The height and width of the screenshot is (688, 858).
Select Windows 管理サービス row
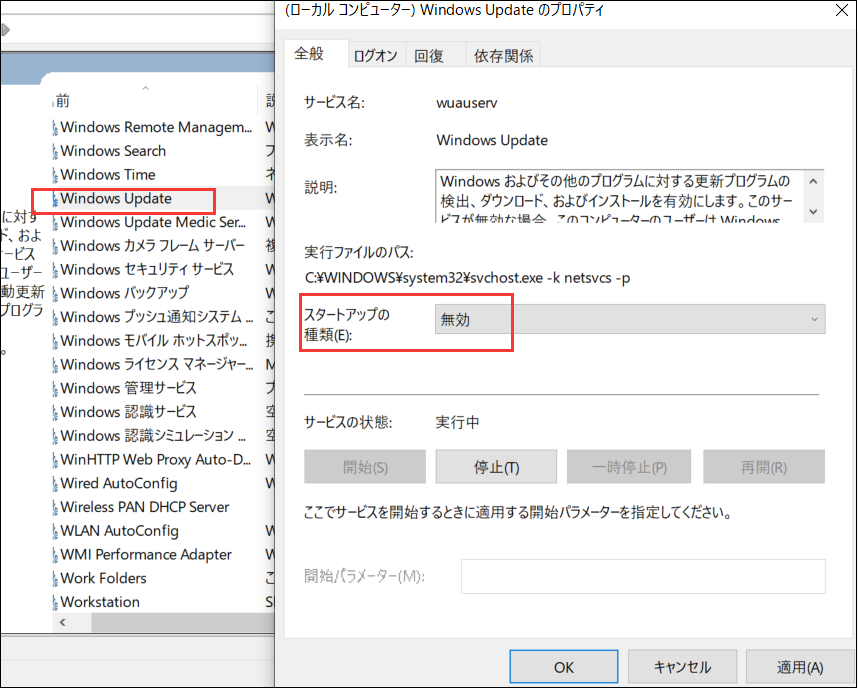click(163, 389)
